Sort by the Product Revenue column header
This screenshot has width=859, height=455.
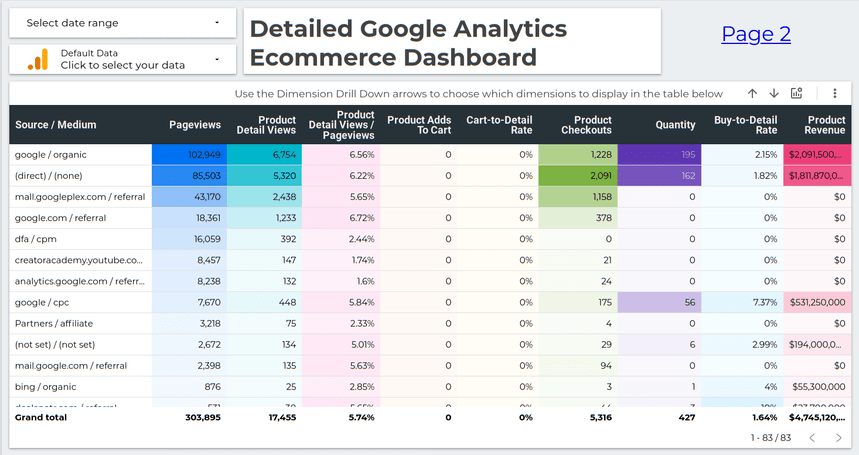(x=825, y=125)
